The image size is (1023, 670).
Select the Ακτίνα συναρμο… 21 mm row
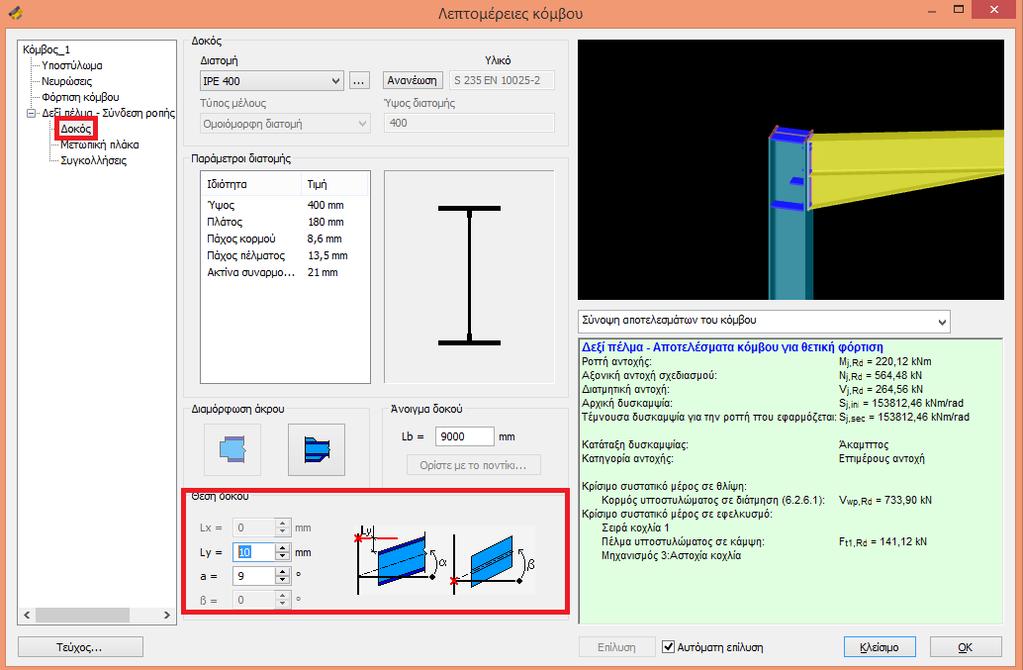pyautogui.click(x=285, y=273)
